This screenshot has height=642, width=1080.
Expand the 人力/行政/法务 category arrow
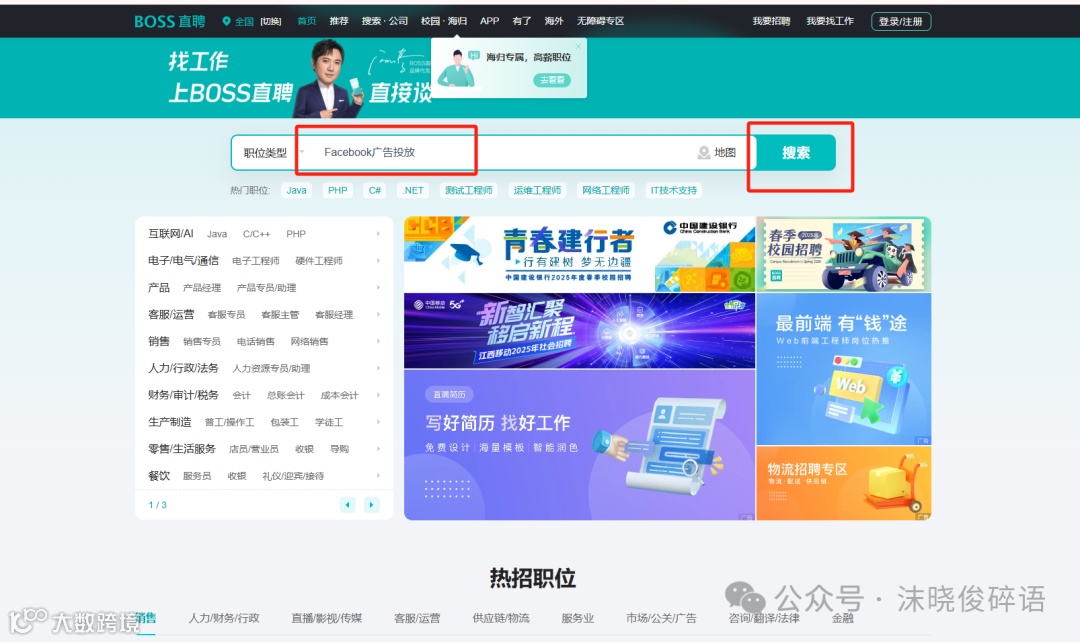378,369
